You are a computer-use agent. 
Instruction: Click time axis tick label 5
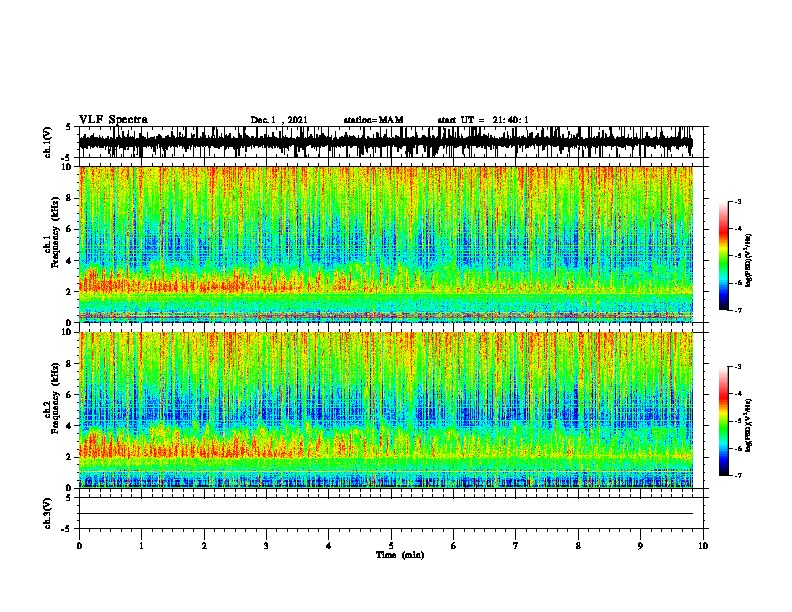(x=391, y=545)
